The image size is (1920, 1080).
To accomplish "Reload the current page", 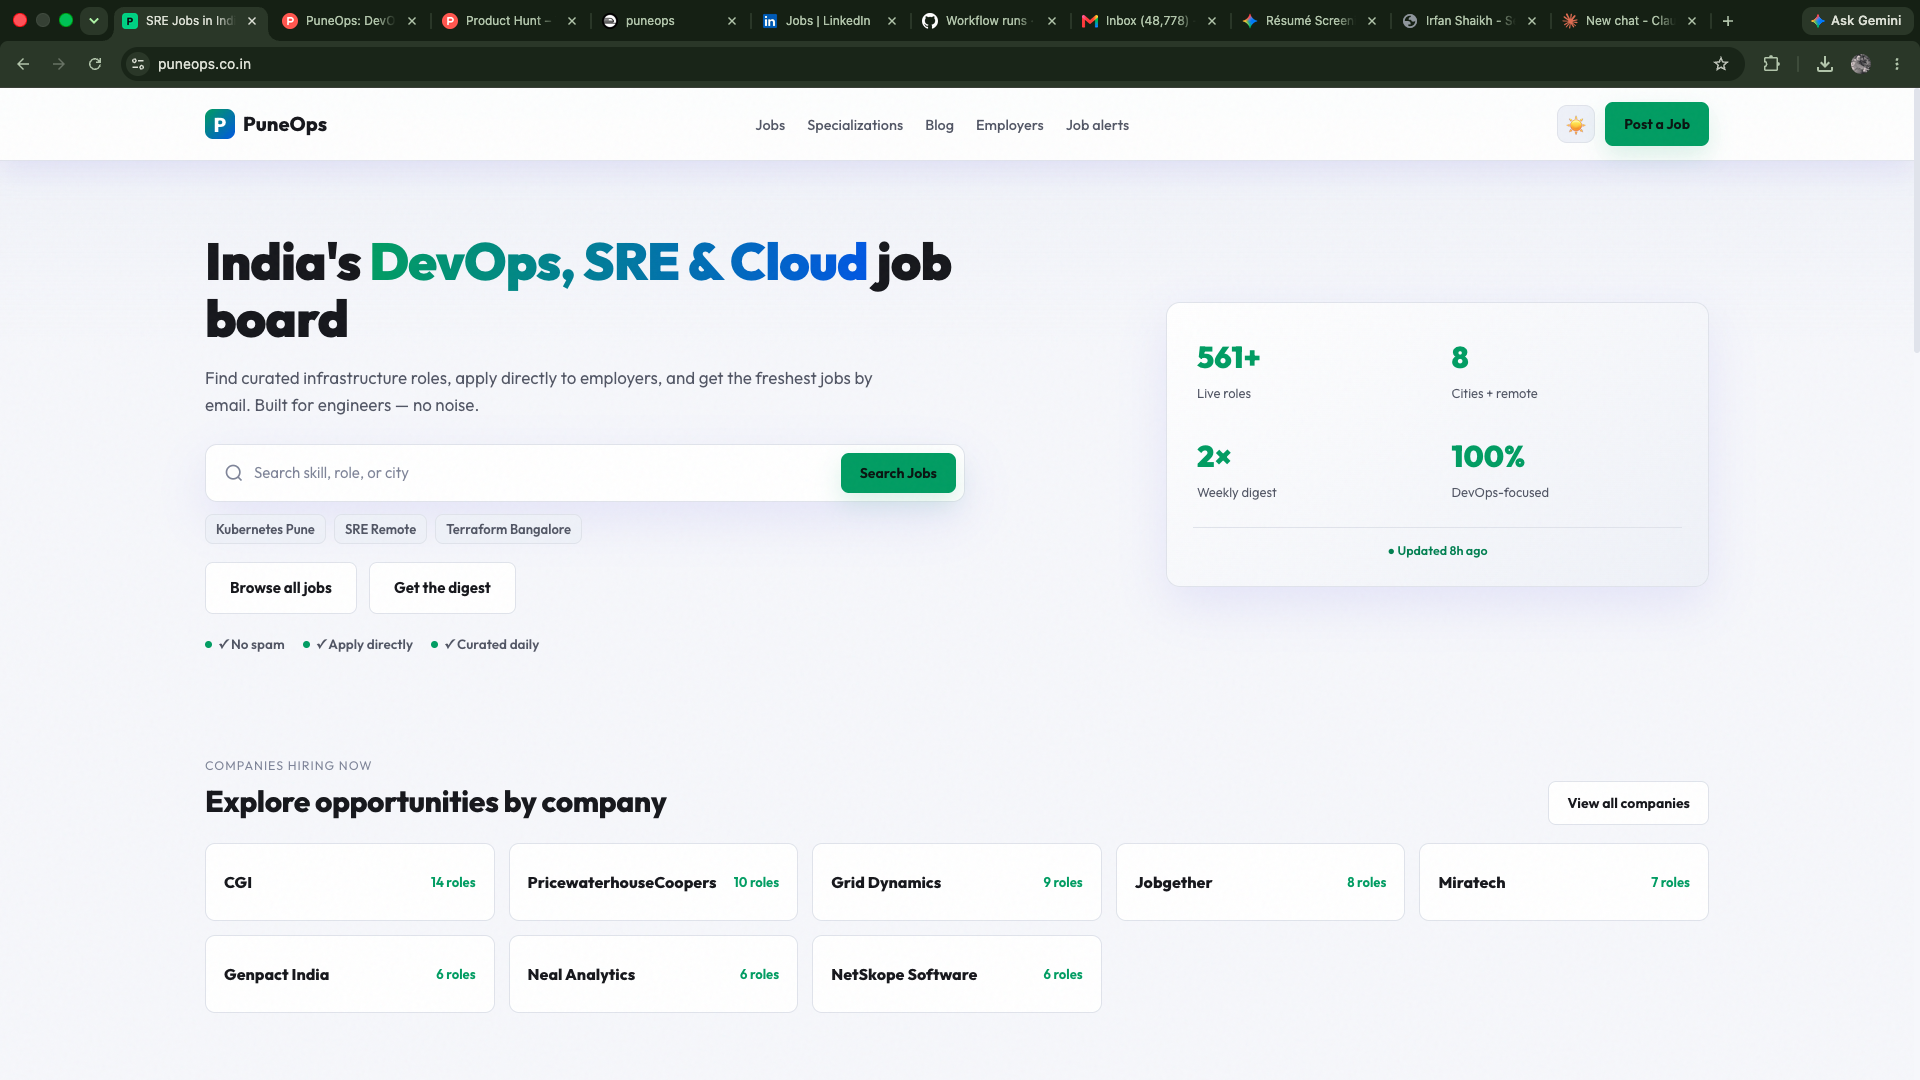I will pyautogui.click(x=95, y=64).
